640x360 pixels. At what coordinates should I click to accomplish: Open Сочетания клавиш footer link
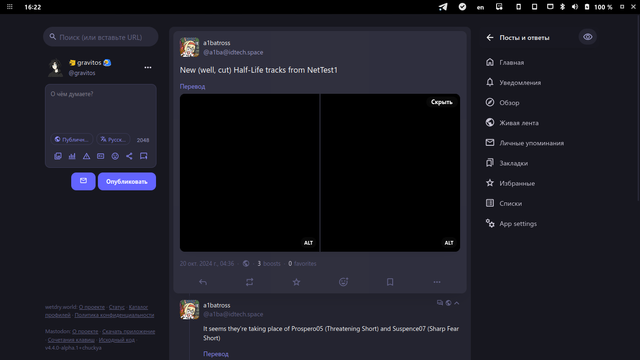71,340
